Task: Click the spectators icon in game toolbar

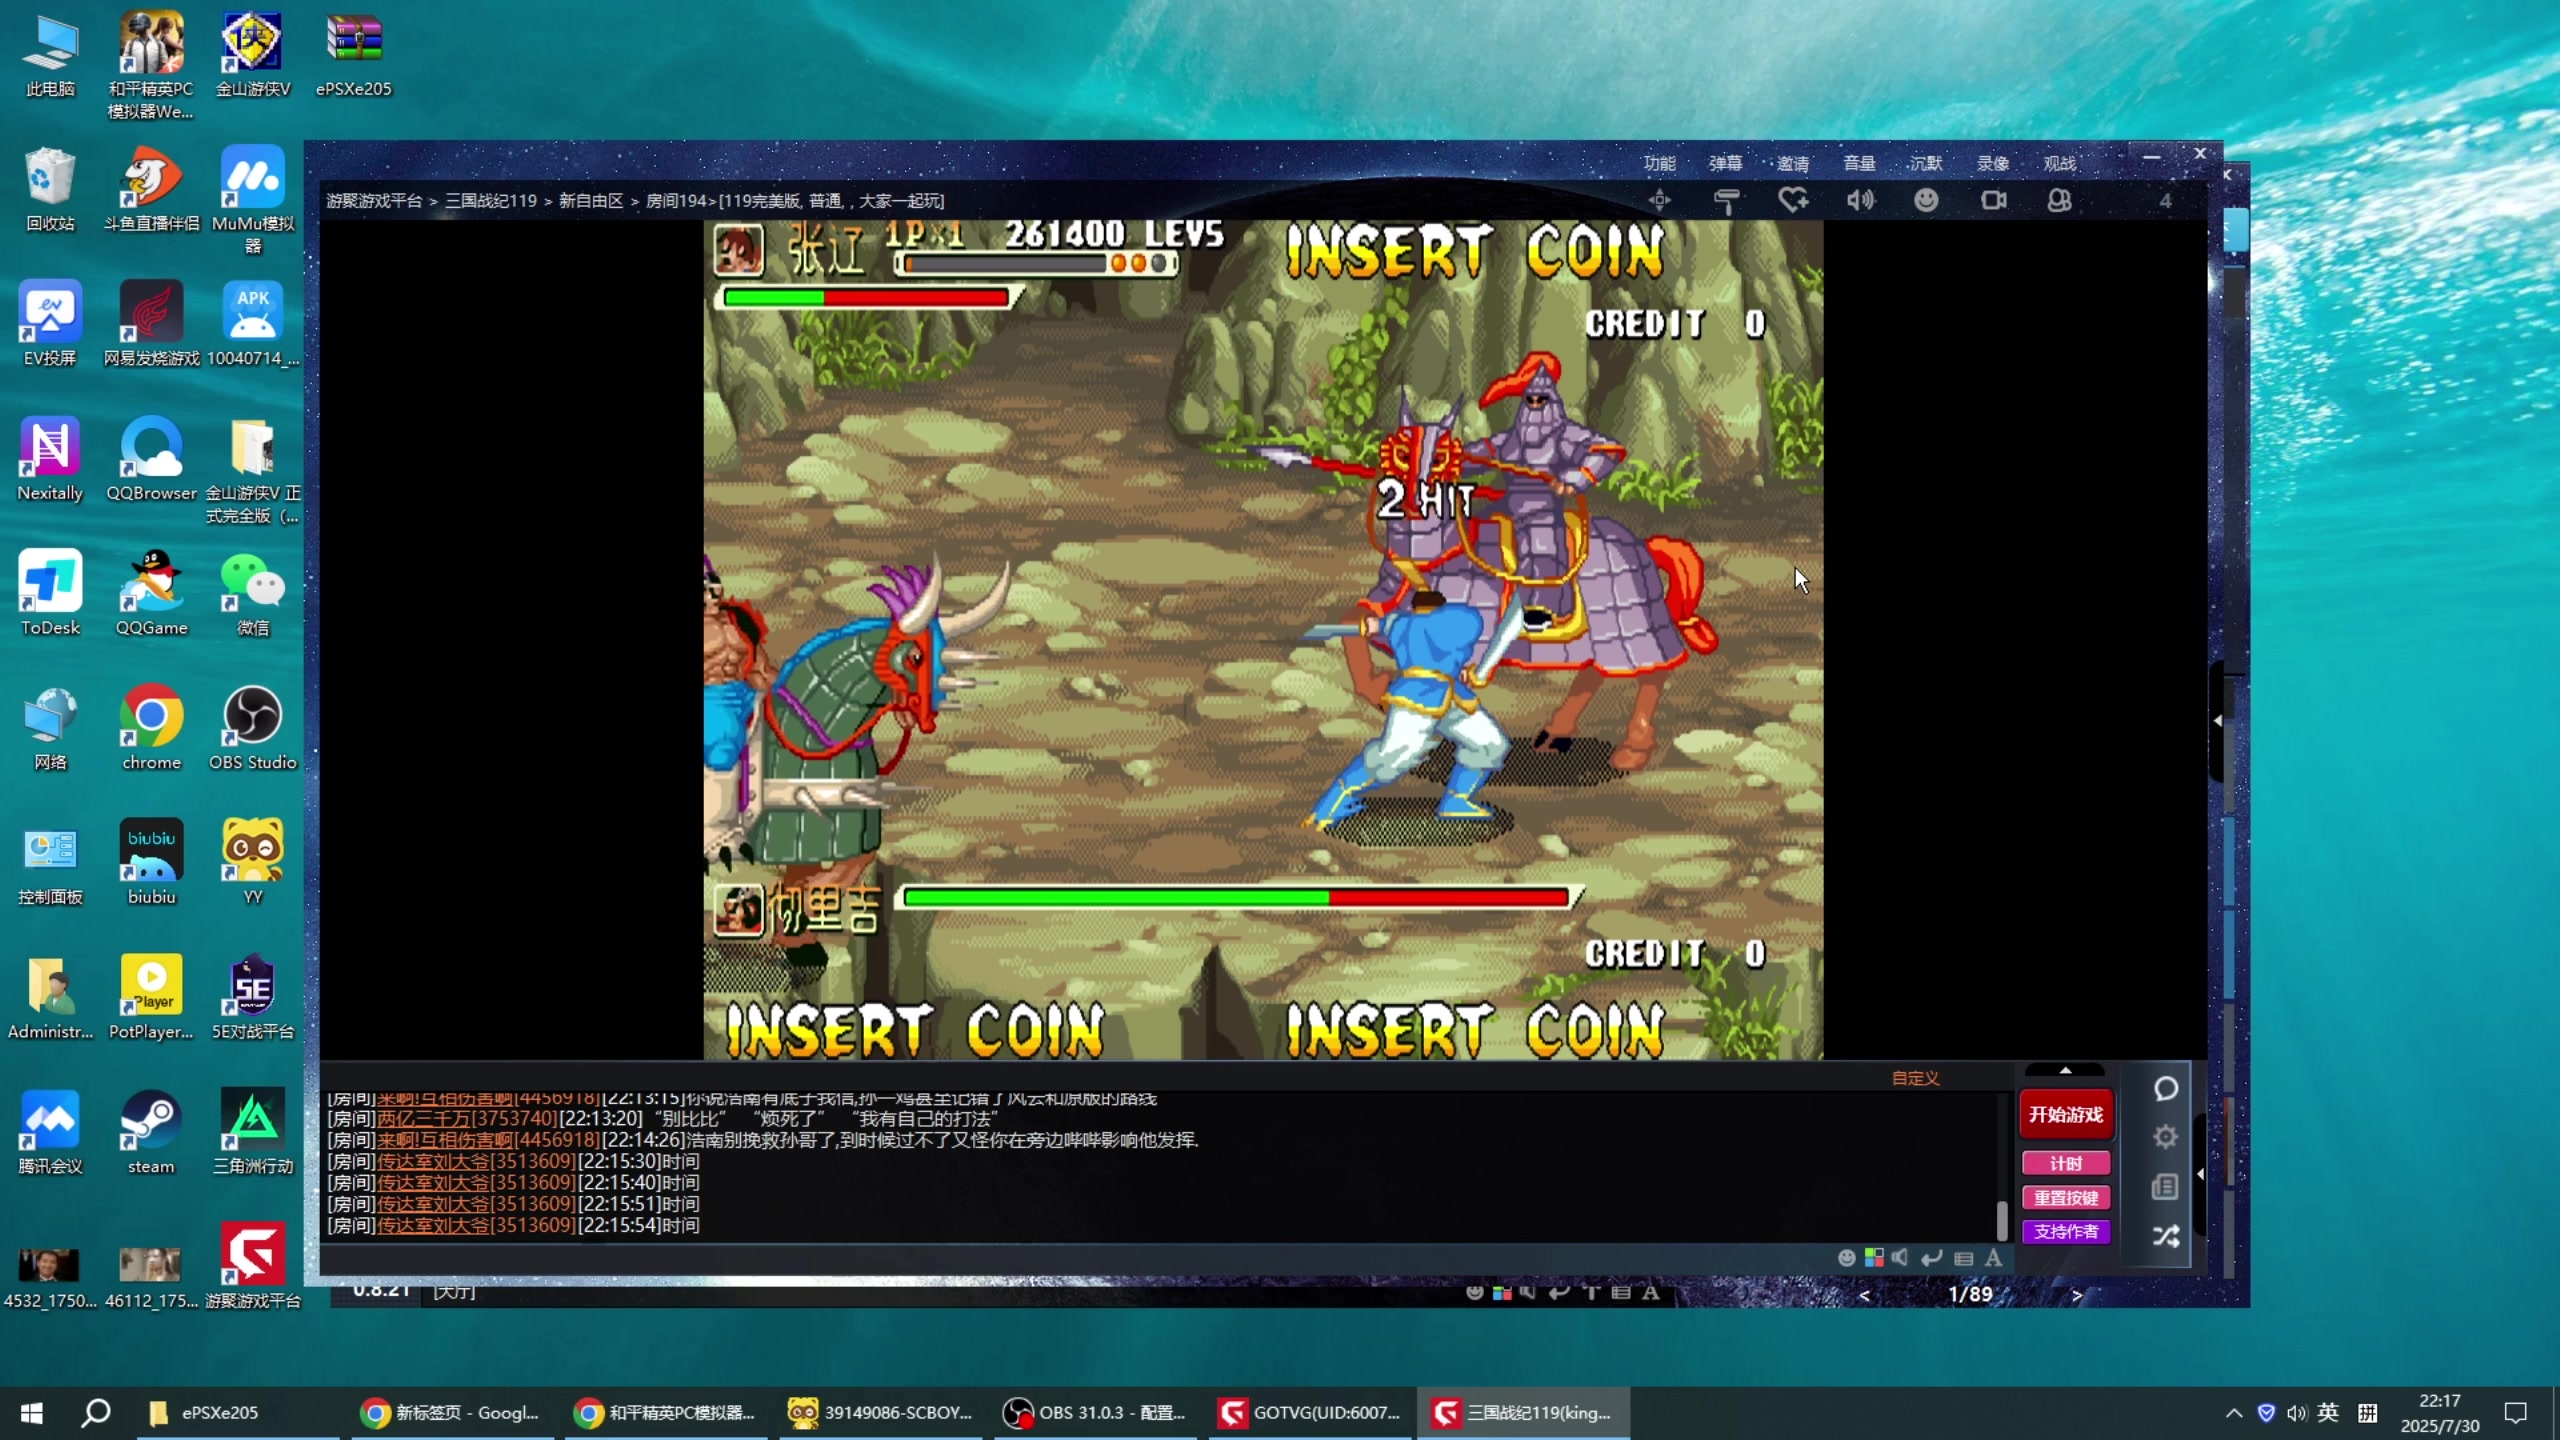Action: (2059, 201)
